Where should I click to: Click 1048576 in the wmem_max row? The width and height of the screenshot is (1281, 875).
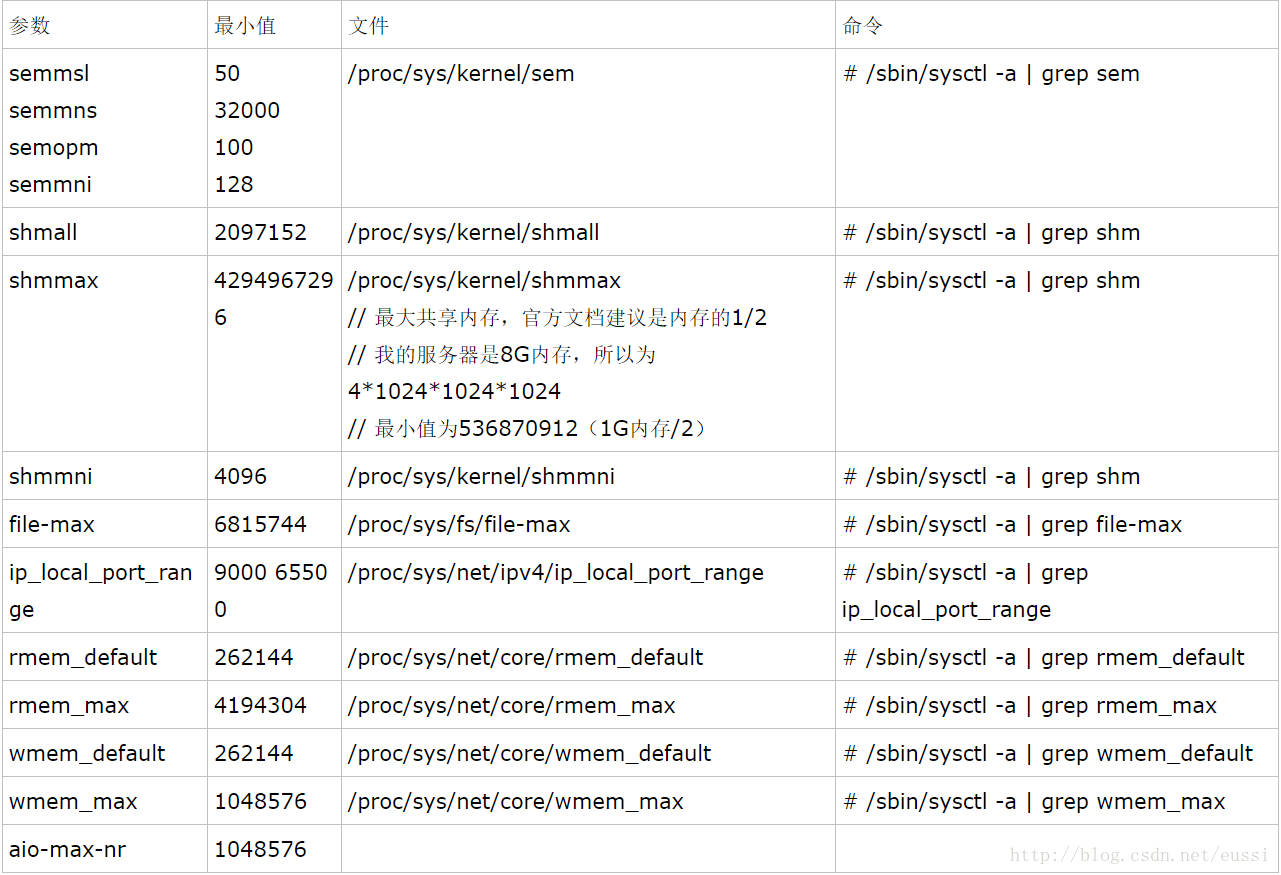tap(260, 801)
